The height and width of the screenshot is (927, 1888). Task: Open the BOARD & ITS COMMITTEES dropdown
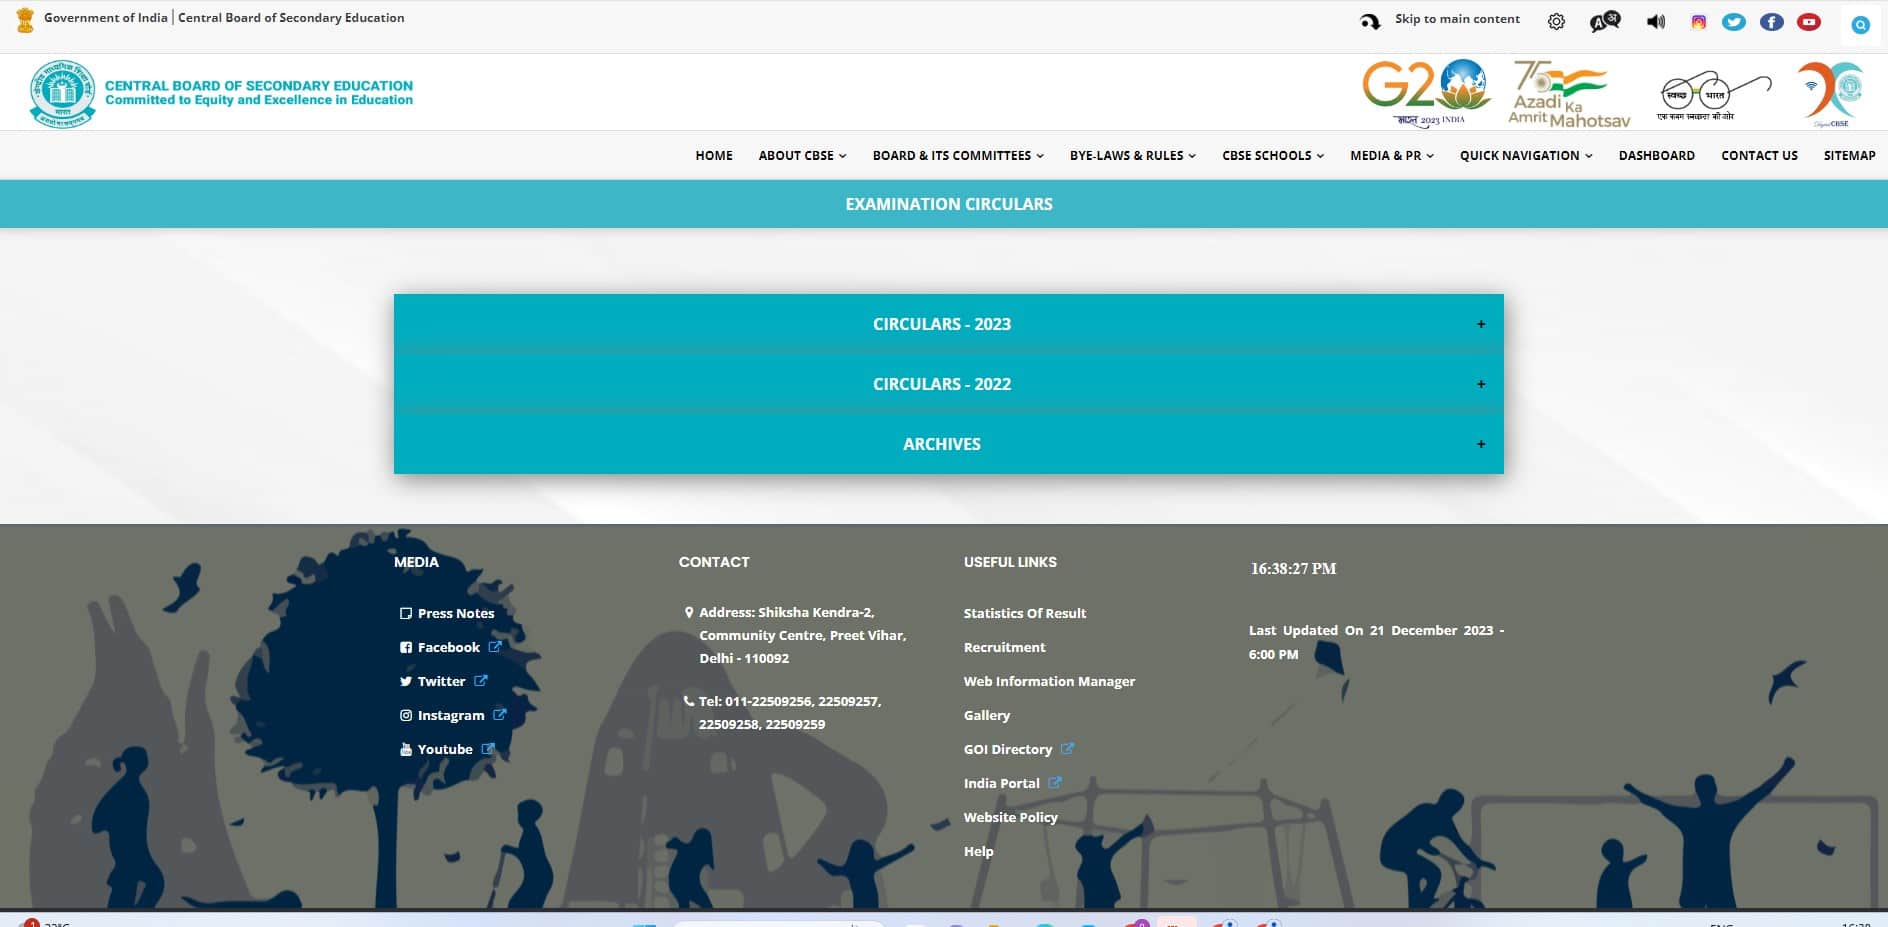click(956, 155)
